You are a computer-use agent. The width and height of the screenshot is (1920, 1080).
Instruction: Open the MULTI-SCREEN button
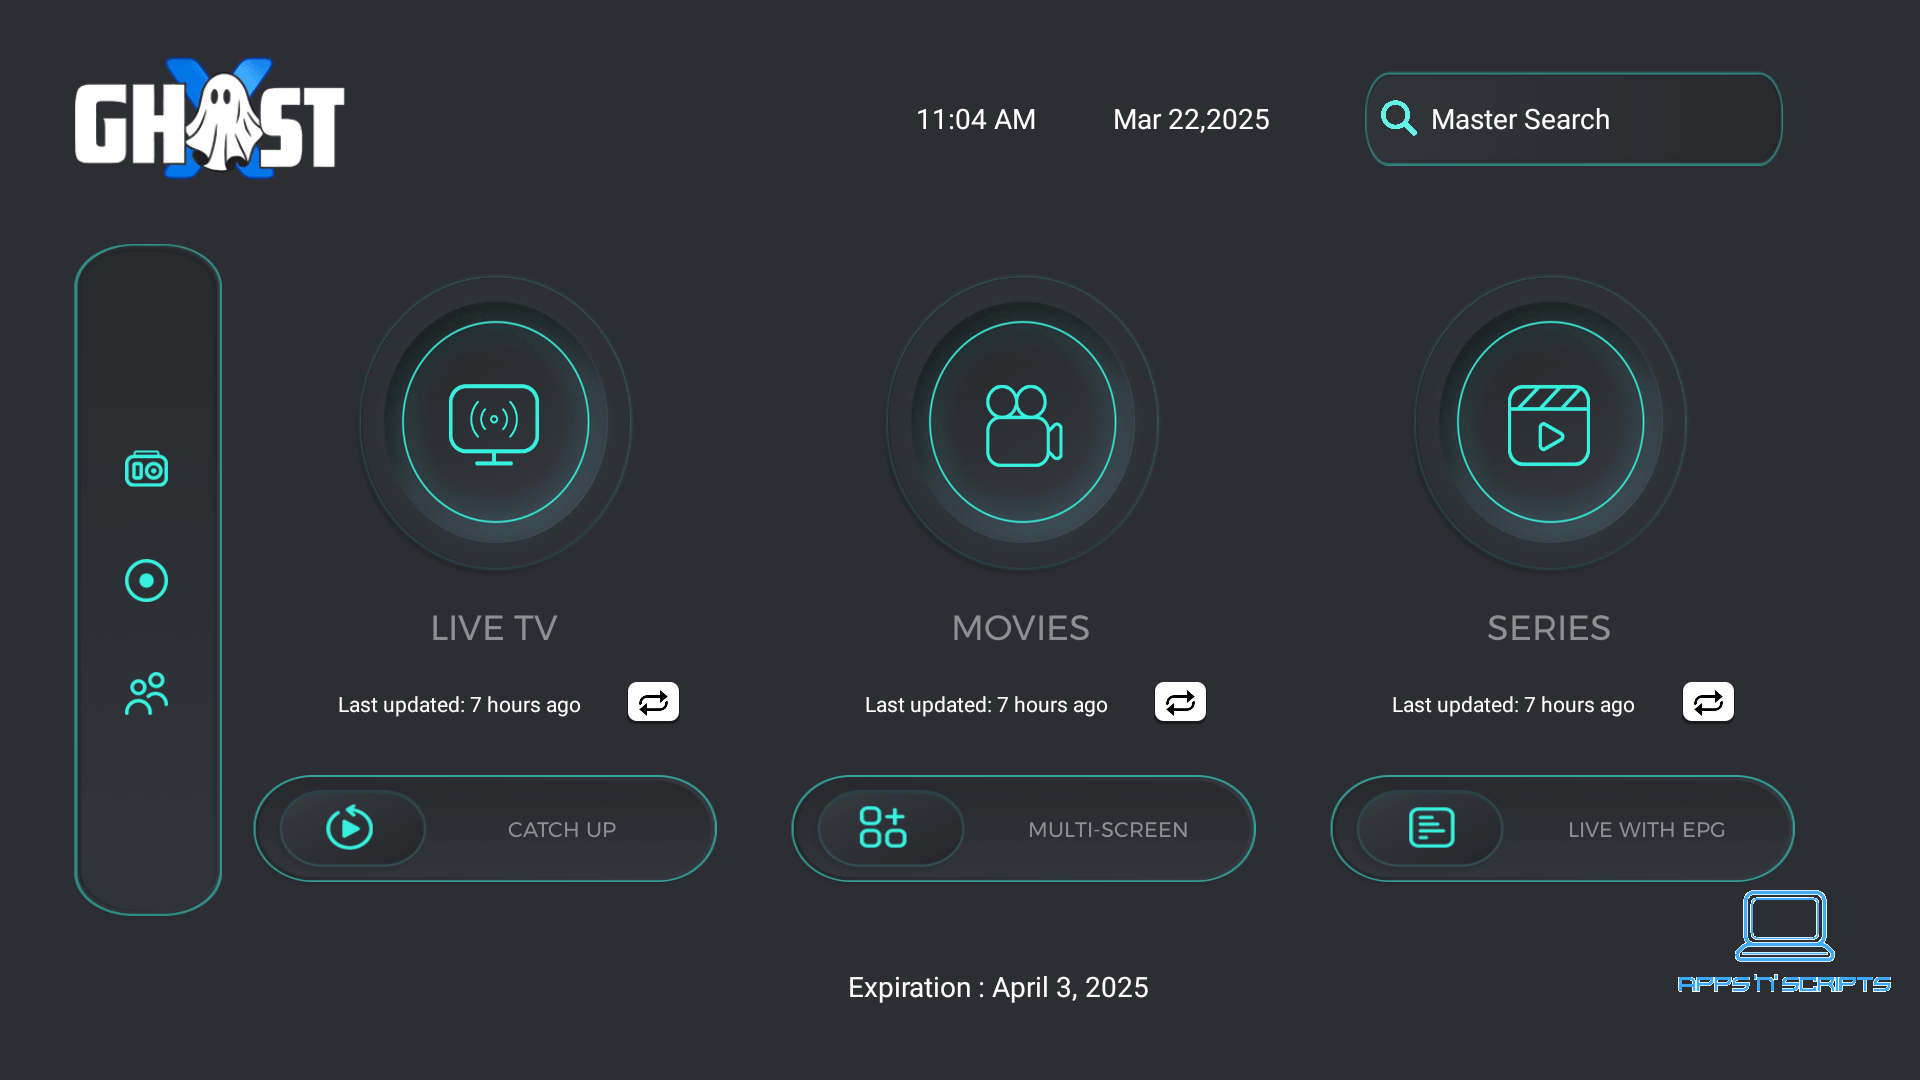[x=1108, y=830]
